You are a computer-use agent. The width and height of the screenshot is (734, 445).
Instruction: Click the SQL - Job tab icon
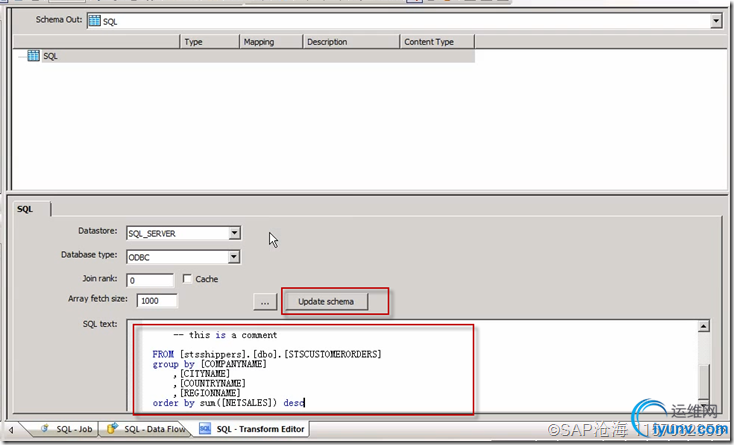(45, 428)
